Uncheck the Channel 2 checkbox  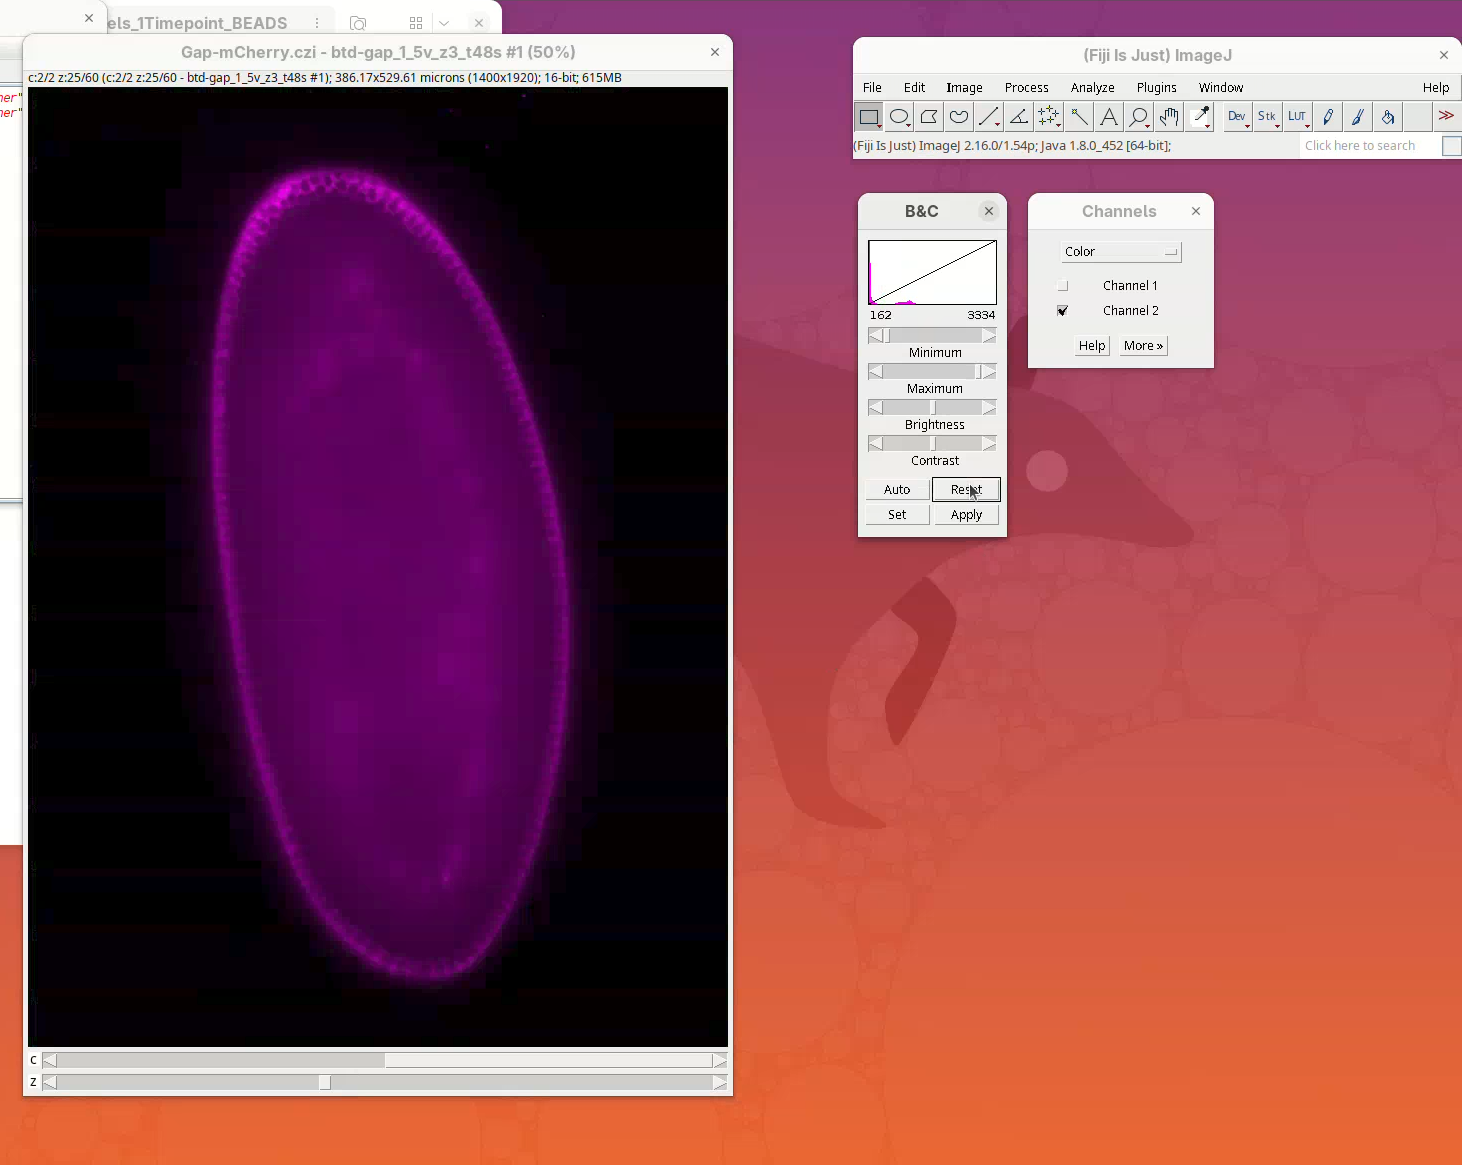point(1063,311)
